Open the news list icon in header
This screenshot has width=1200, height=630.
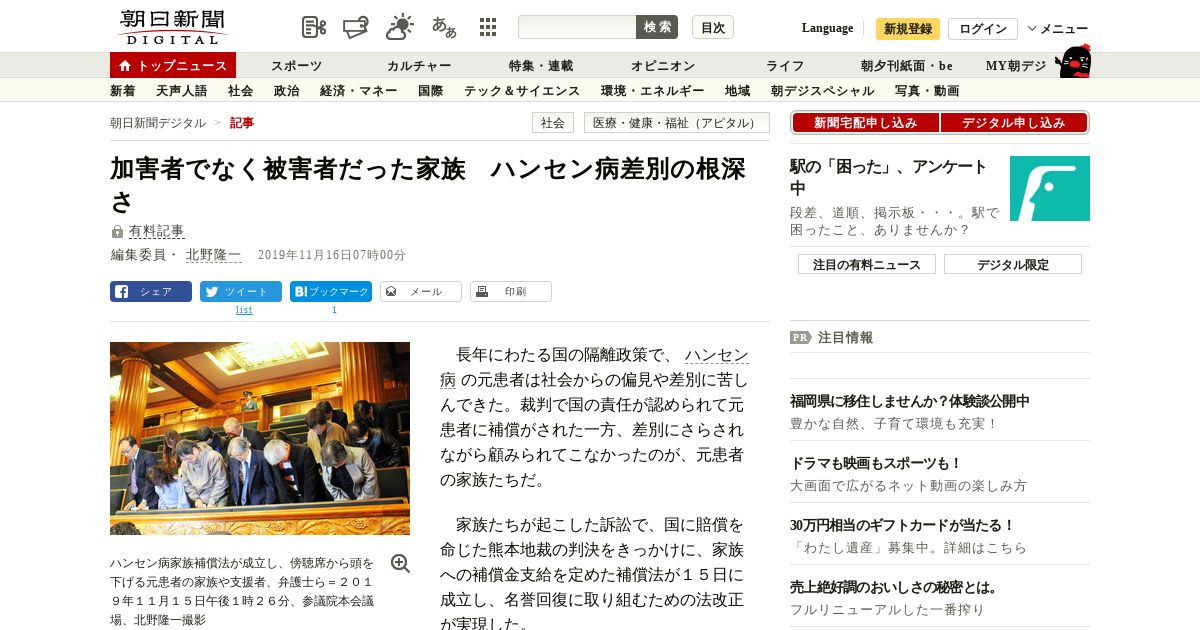click(314, 27)
